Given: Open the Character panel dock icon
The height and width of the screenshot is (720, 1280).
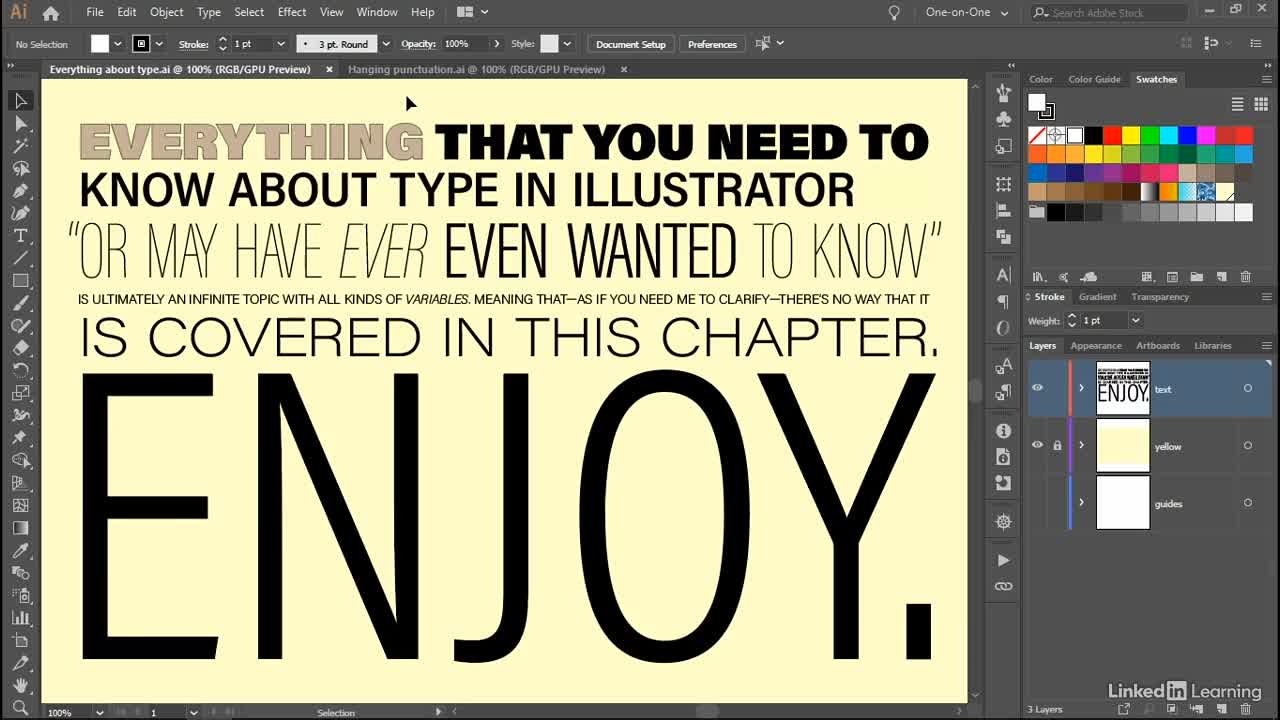Looking at the screenshot, I should [1004, 275].
